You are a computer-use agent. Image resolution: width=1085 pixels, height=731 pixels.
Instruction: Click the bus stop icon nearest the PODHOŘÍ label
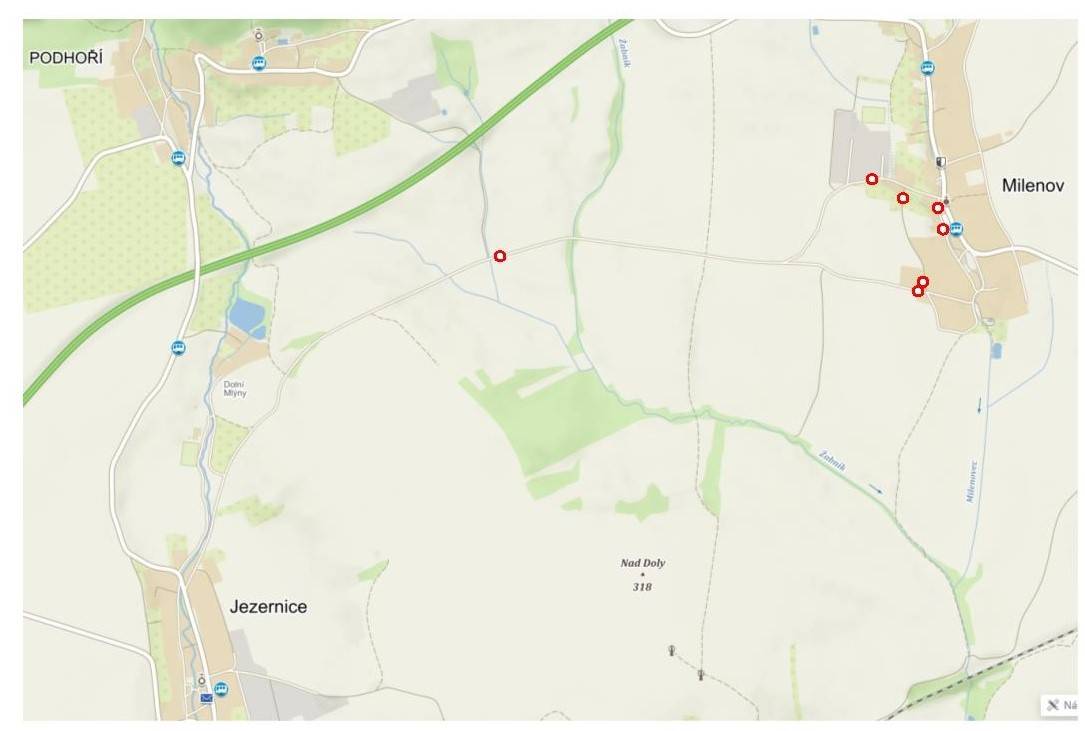(x=179, y=159)
